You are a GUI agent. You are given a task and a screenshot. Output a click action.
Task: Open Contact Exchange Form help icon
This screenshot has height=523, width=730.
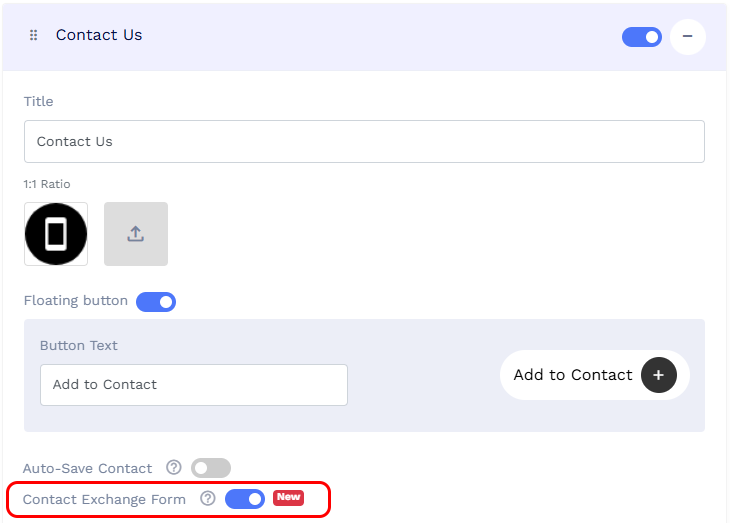(208, 498)
